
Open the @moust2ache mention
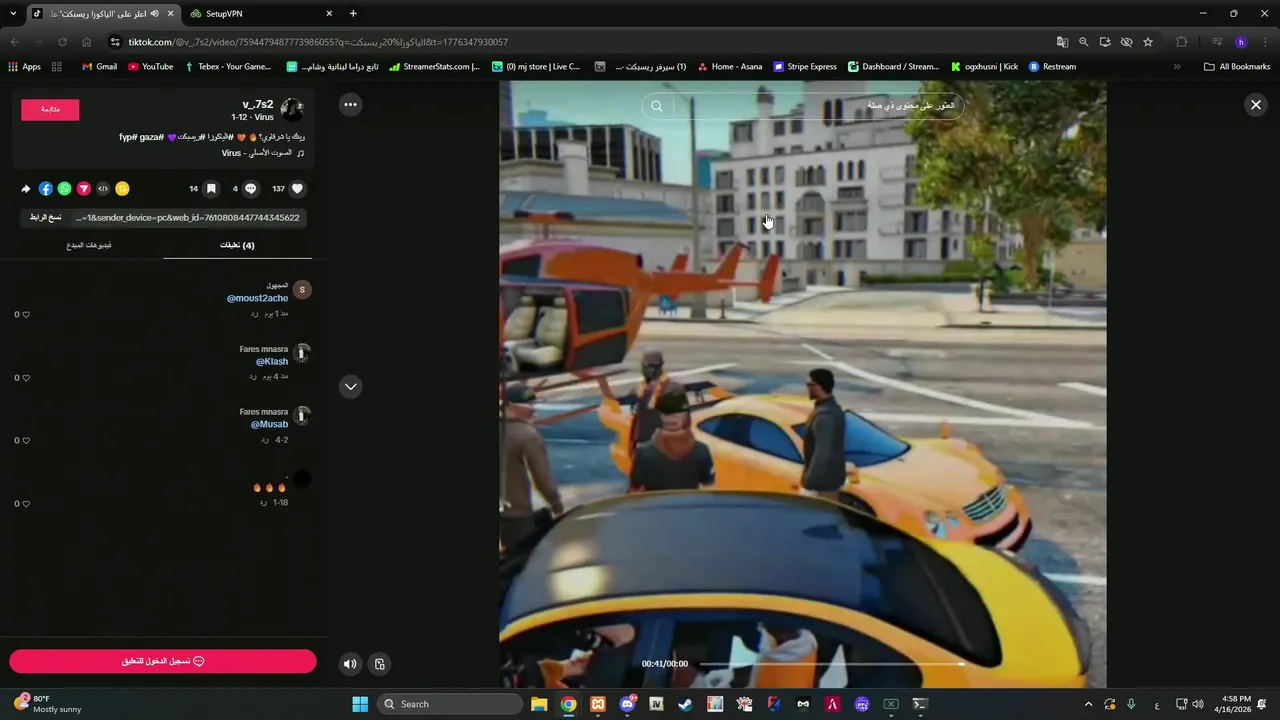[257, 298]
